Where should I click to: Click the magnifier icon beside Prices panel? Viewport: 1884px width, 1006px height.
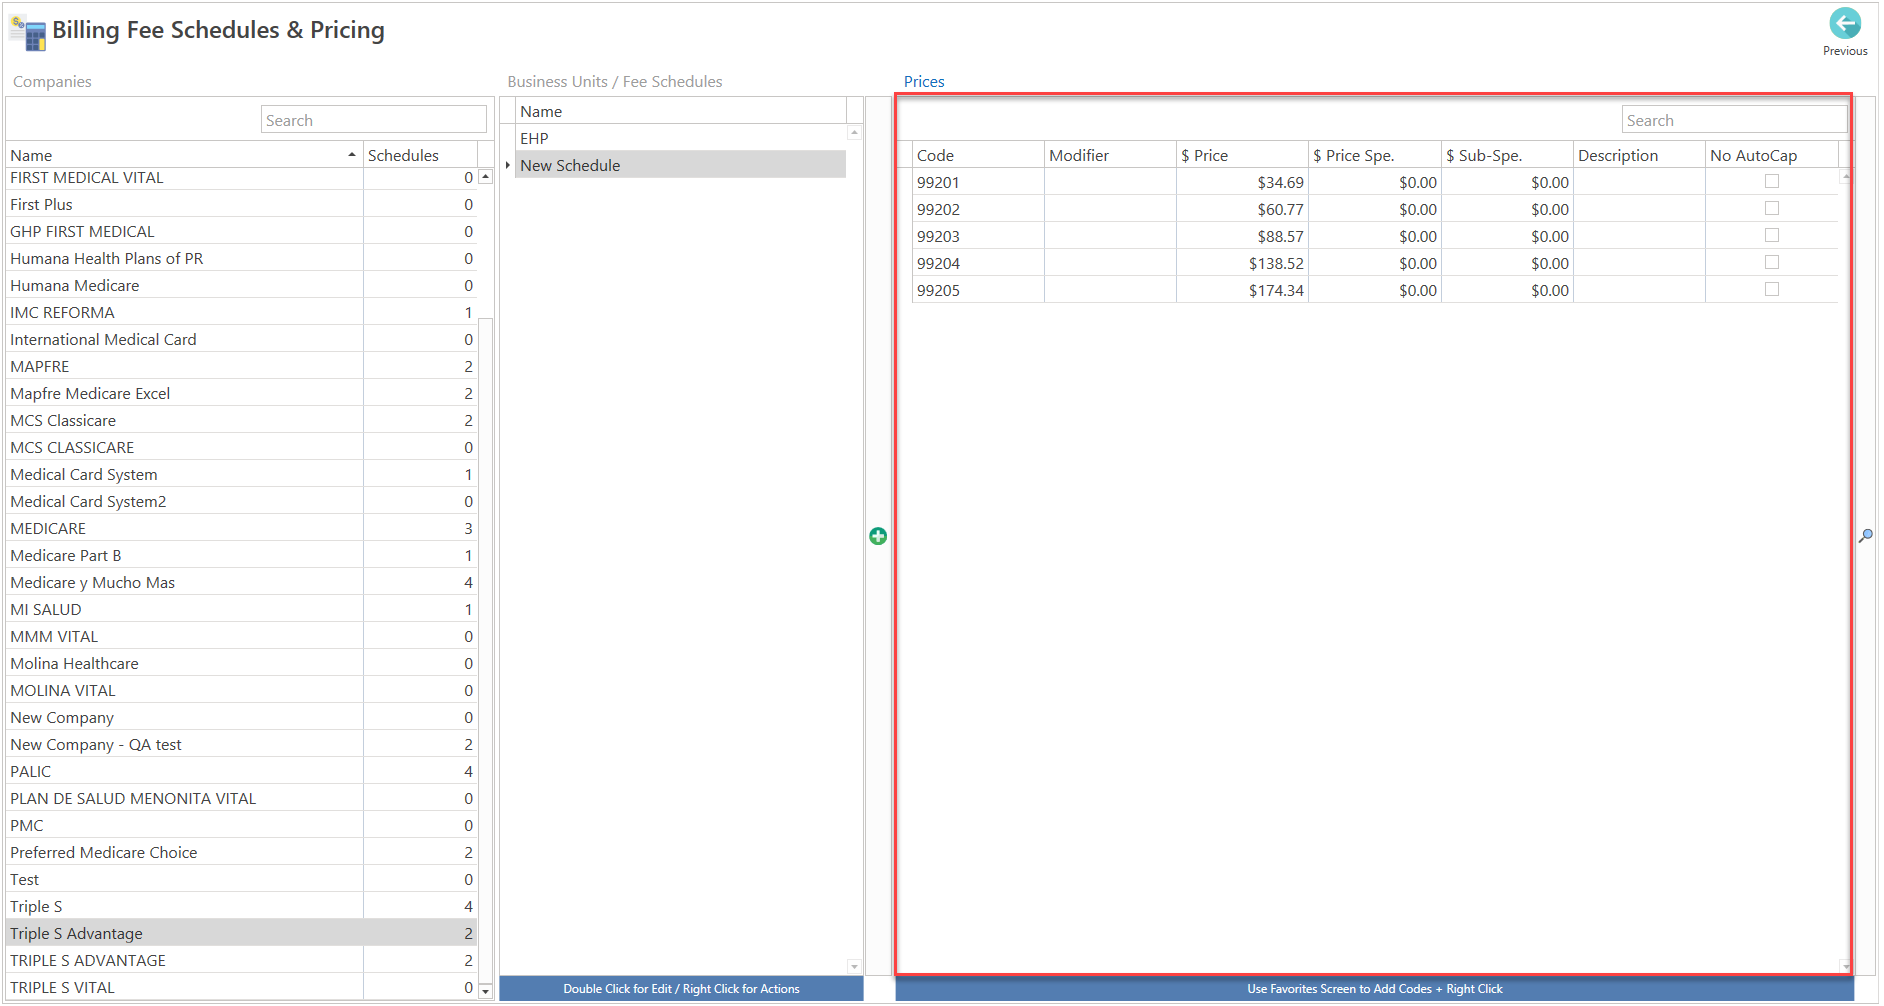[x=1866, y=536]
